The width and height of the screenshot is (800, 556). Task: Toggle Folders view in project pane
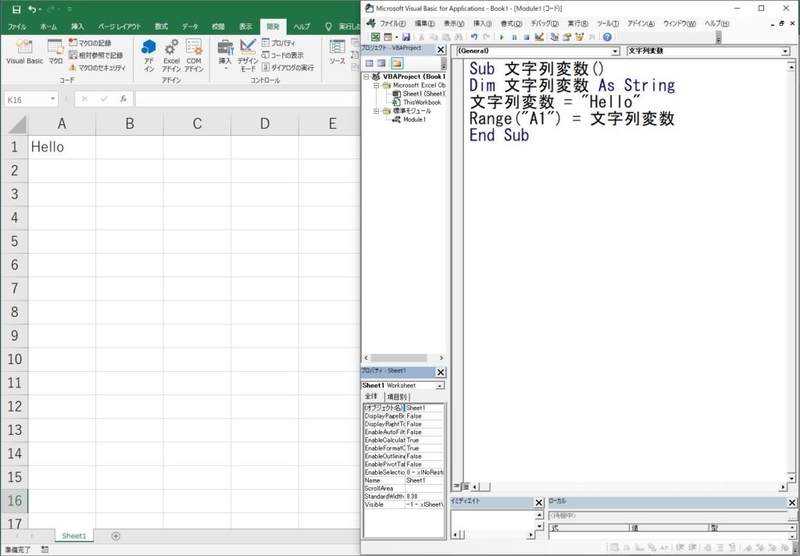(x=397, y=63)
